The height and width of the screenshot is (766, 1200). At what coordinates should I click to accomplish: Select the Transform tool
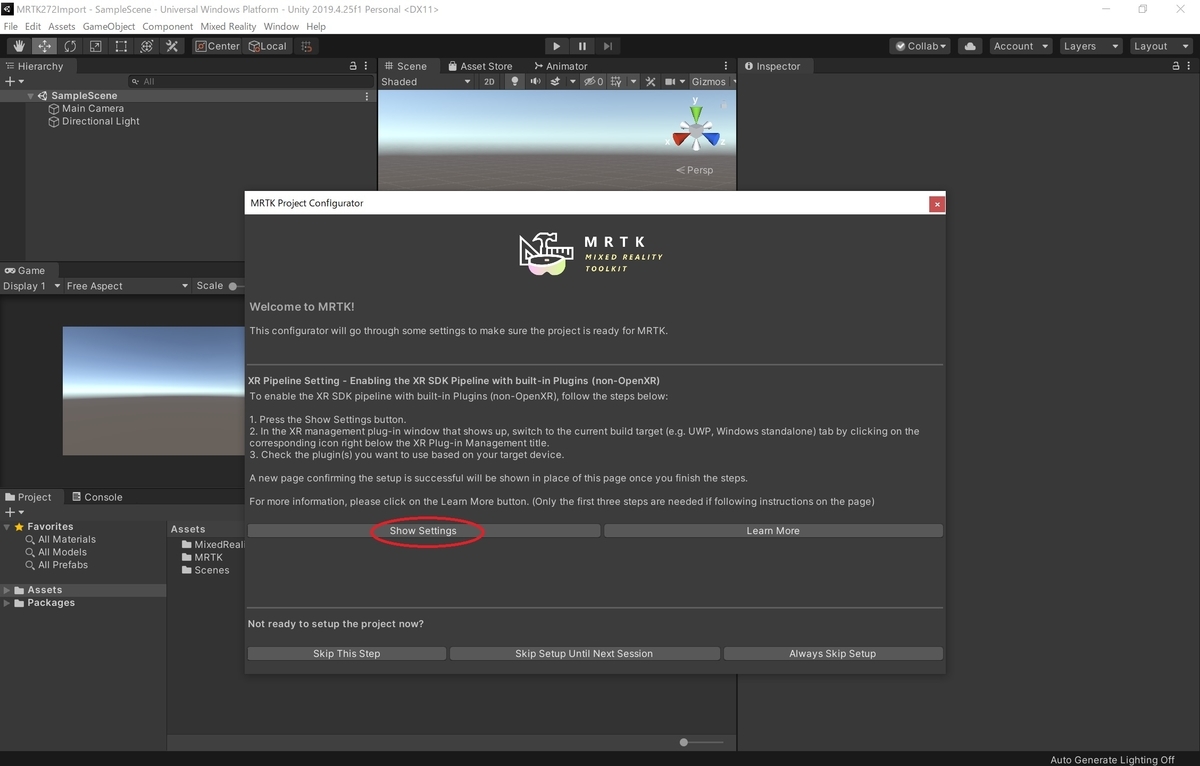coord(146,46)
